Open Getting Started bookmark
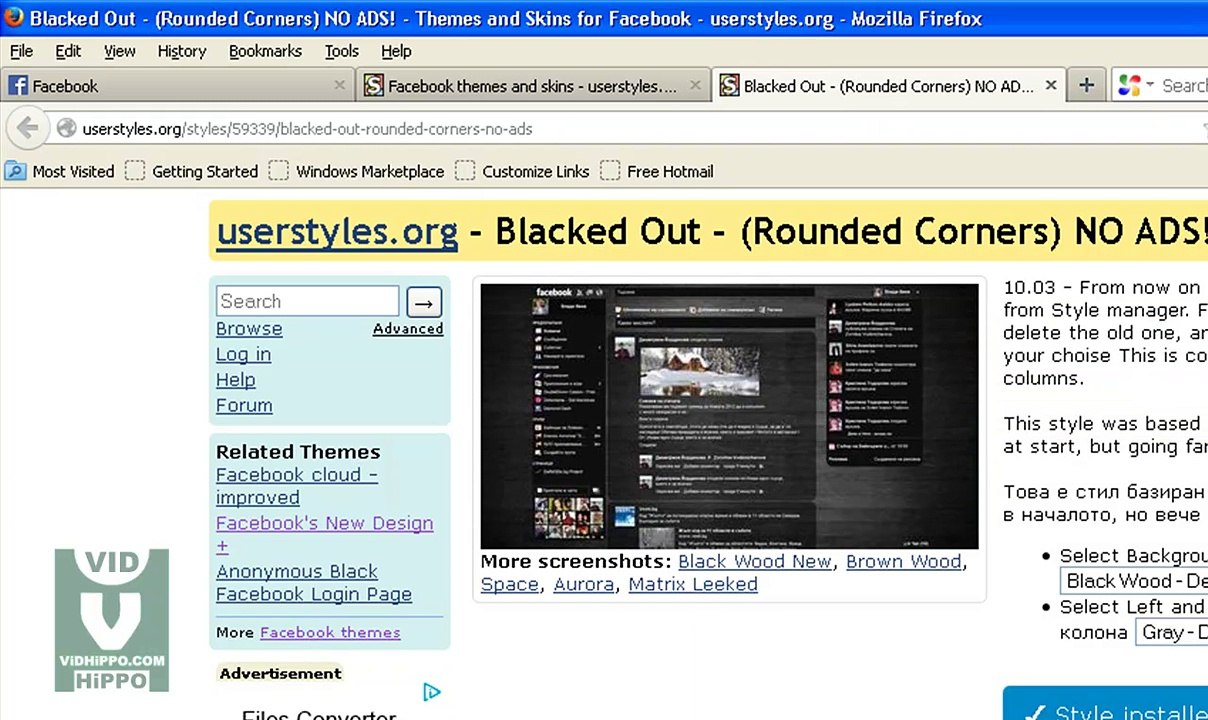 192,171
